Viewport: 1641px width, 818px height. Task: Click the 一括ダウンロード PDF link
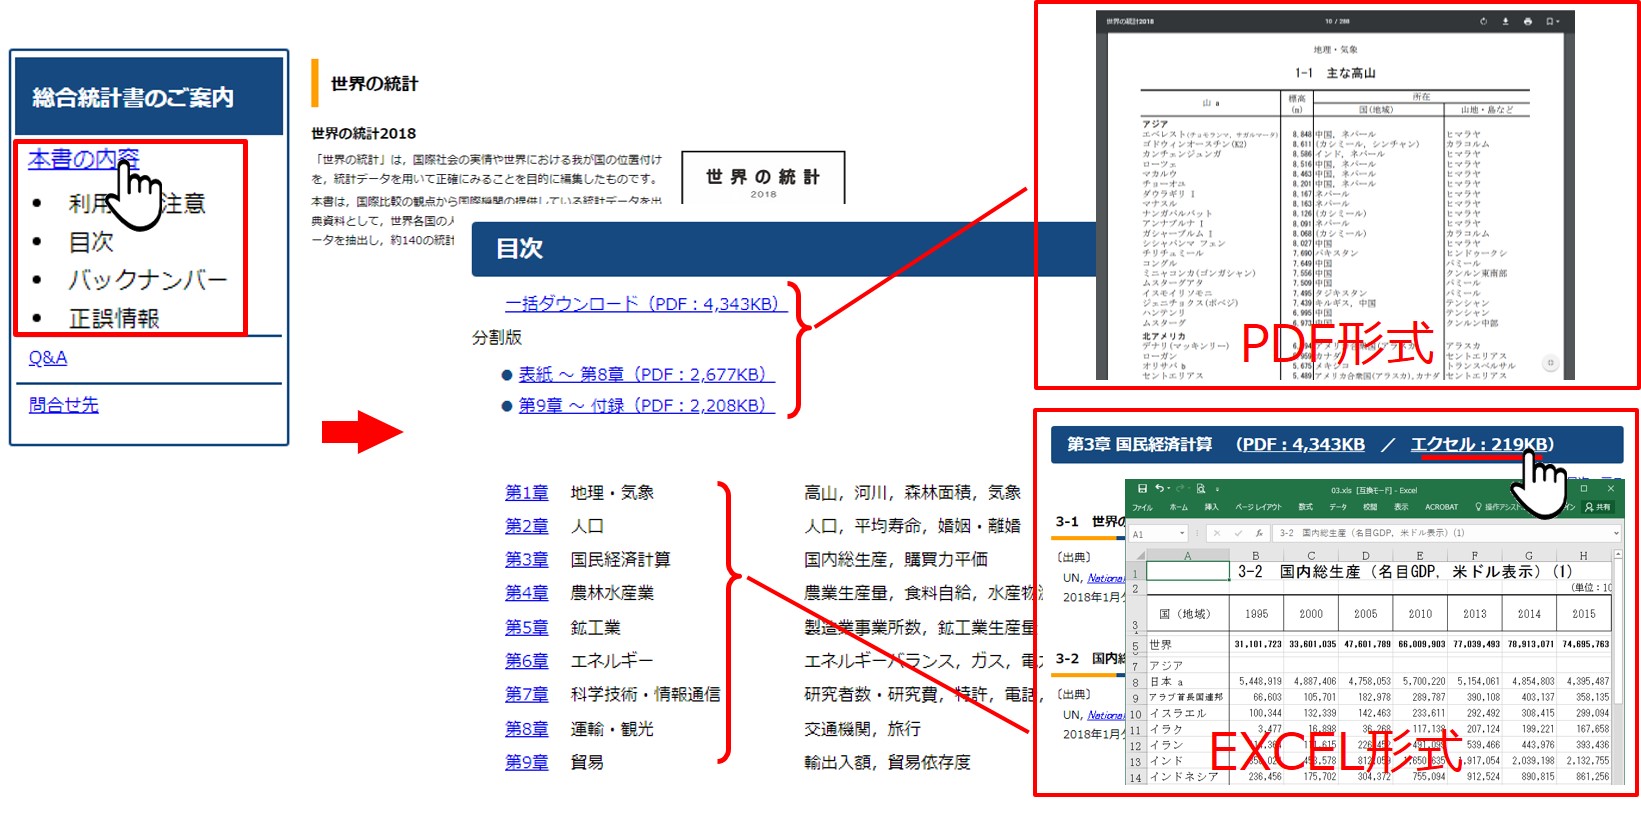[x=641, y=304]
